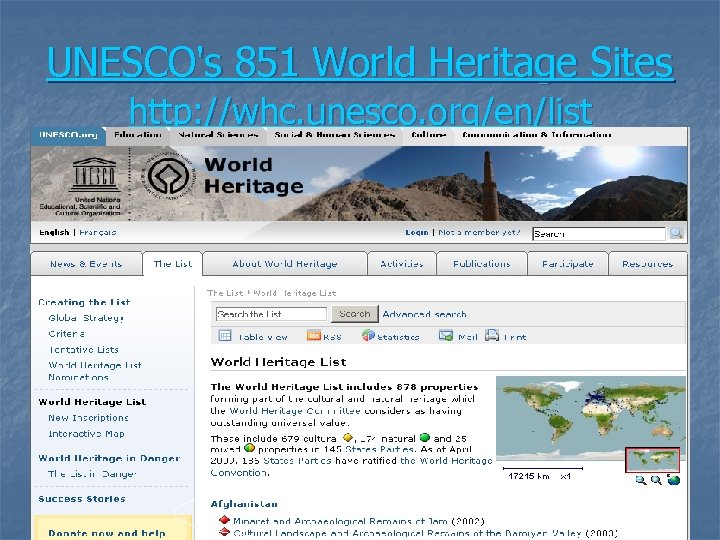Open the Natural Sciences top menu item
Image resolution: width=720 pixels, height=540 pixels.
pyautogui.click(x=218, y=135)
